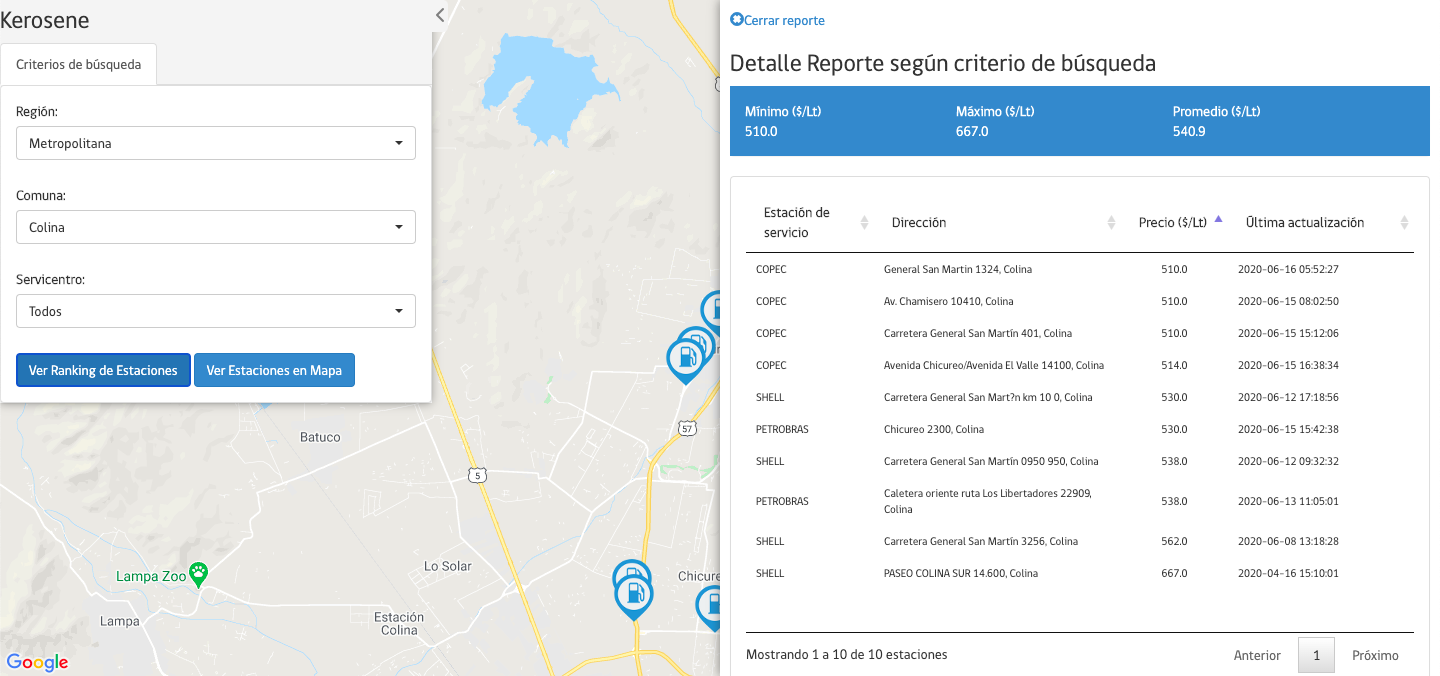Sort by Dirección column arrows
1440x676 pixels.
tap(1111, 223)
